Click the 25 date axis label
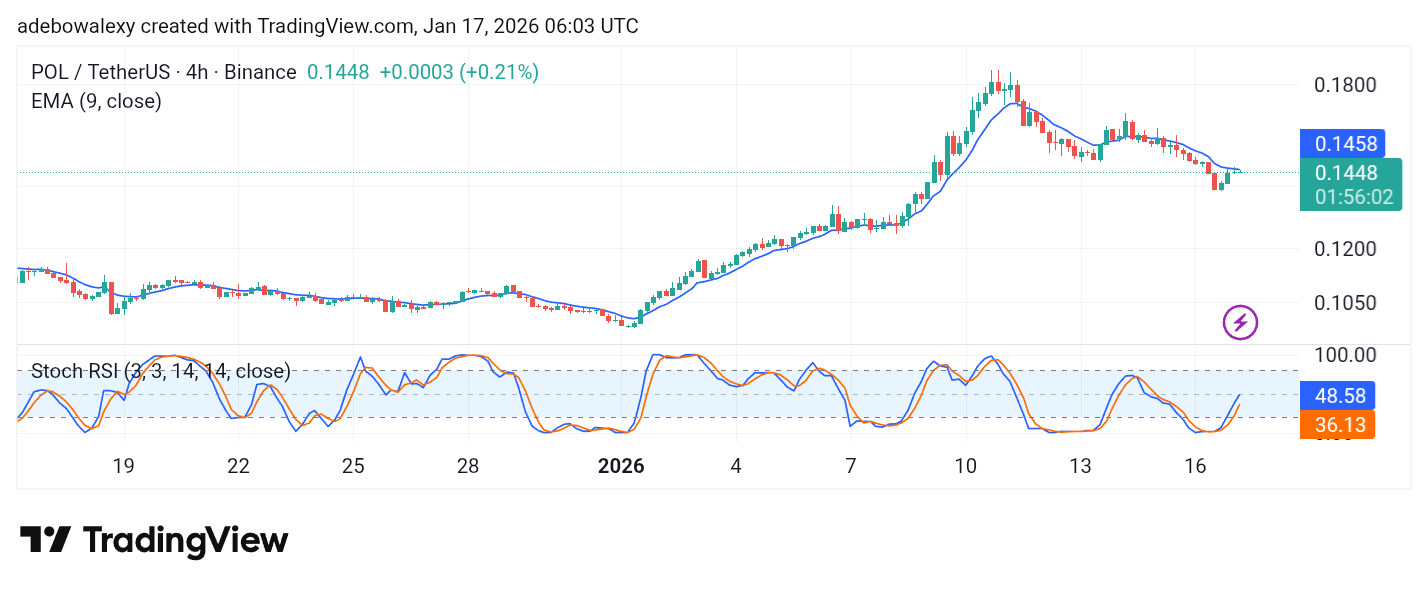Screen dimensions: 1428x591 coord(353,466)
